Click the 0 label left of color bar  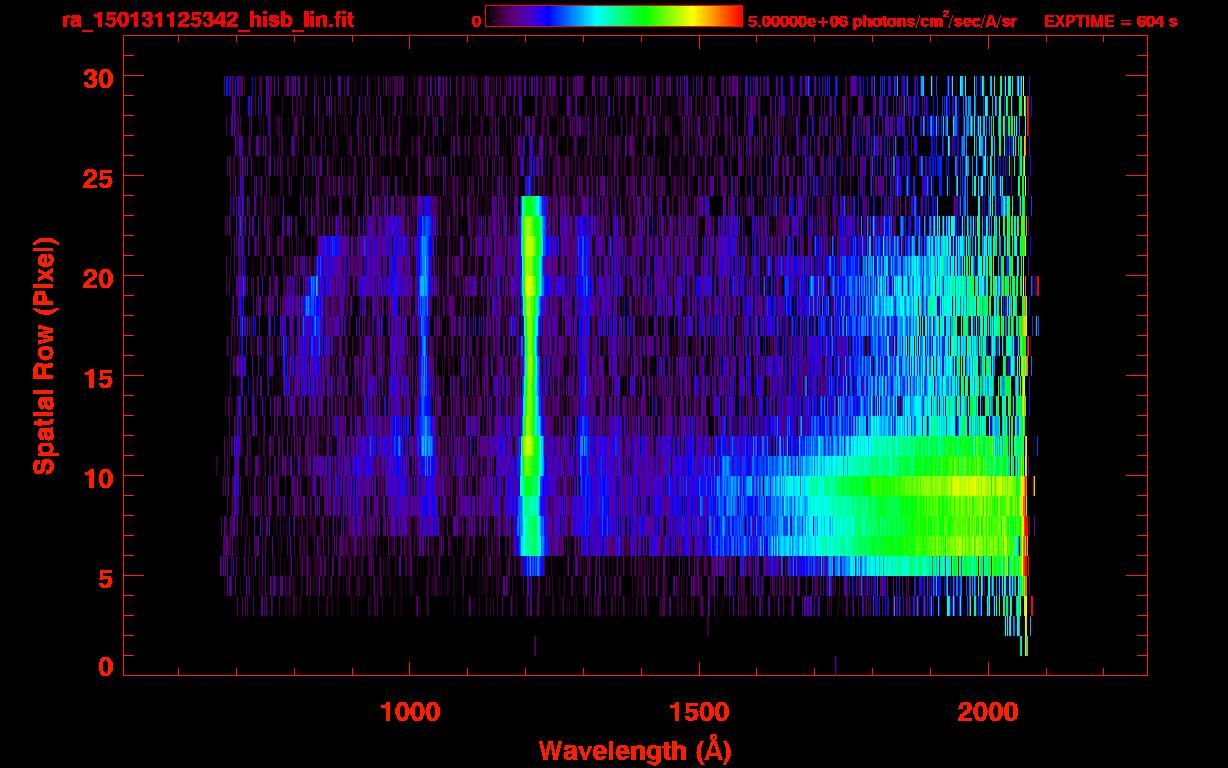point(476,21)
